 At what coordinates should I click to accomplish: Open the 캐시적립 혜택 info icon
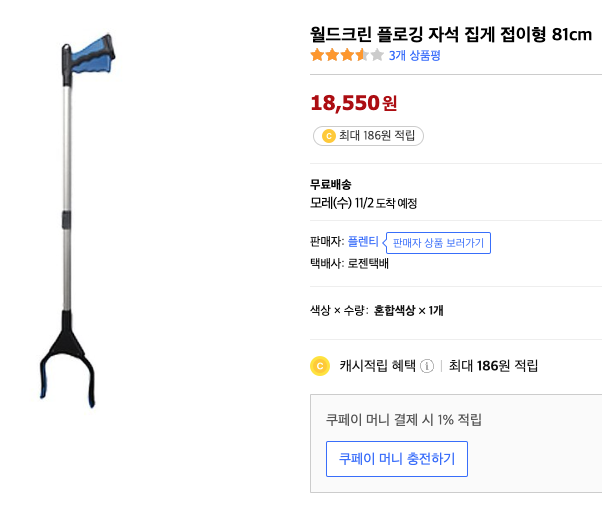(x=427, y=366)
